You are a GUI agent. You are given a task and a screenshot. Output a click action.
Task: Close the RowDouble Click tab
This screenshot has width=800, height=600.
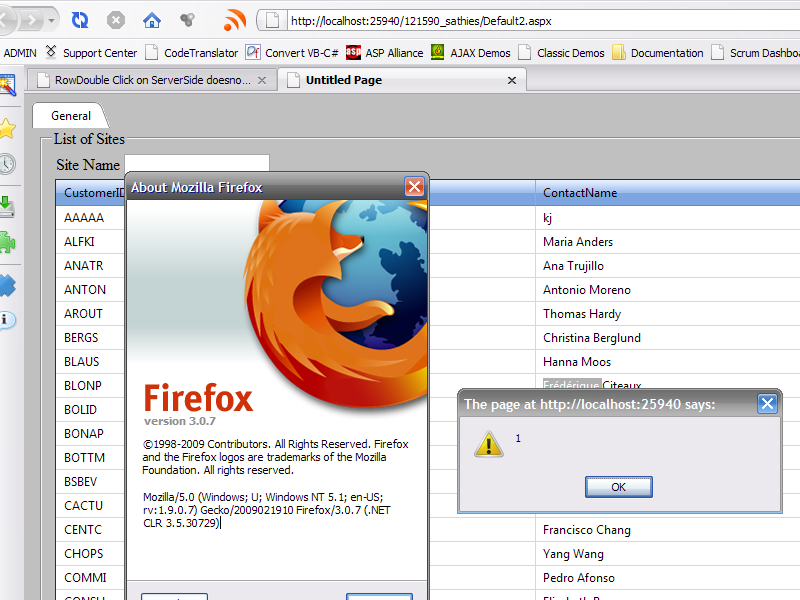(262, 81)
